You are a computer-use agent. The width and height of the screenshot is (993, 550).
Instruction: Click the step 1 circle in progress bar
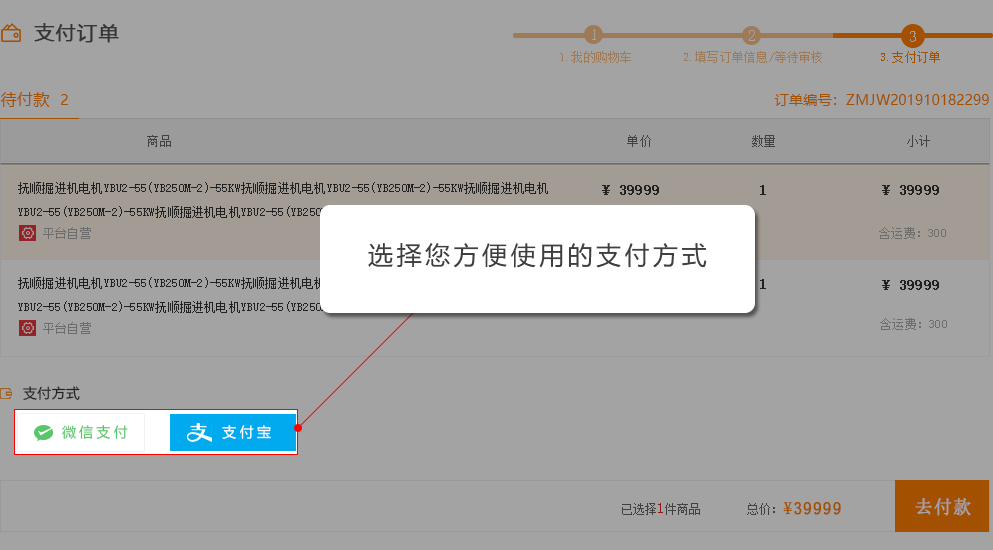(593, 35)
